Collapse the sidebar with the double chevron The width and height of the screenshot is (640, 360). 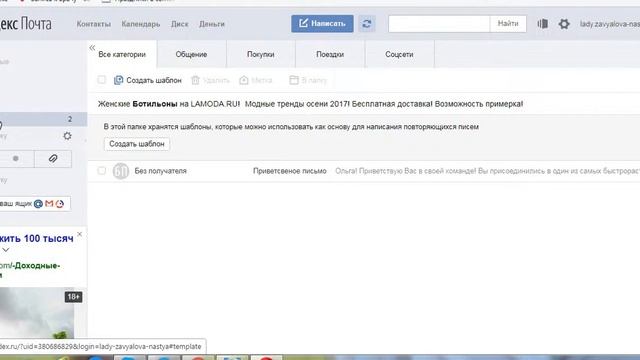[92, 48]
